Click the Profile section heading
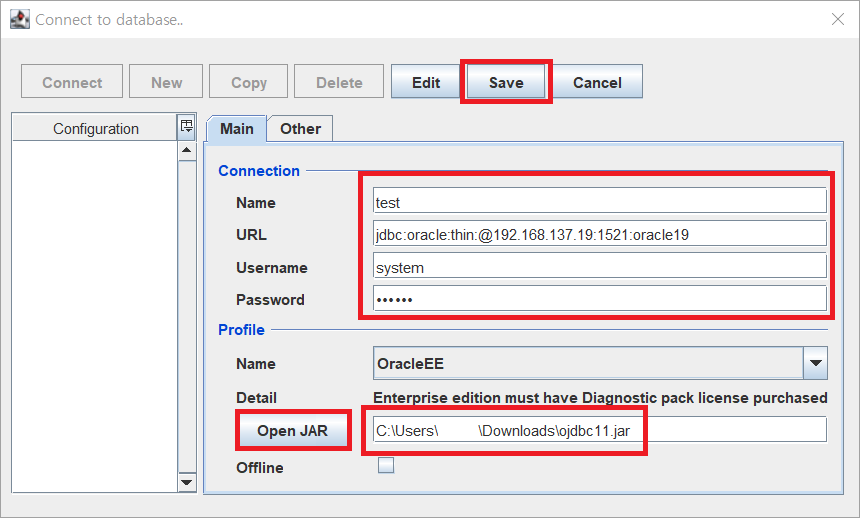 (241, 330)
